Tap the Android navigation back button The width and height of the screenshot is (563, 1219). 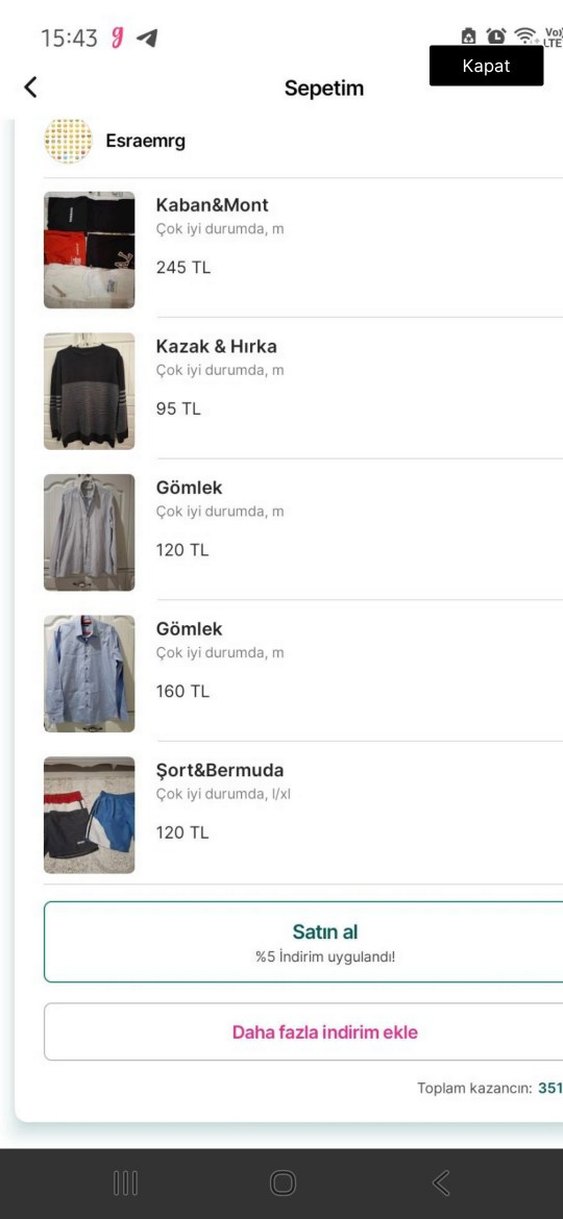440,1183
